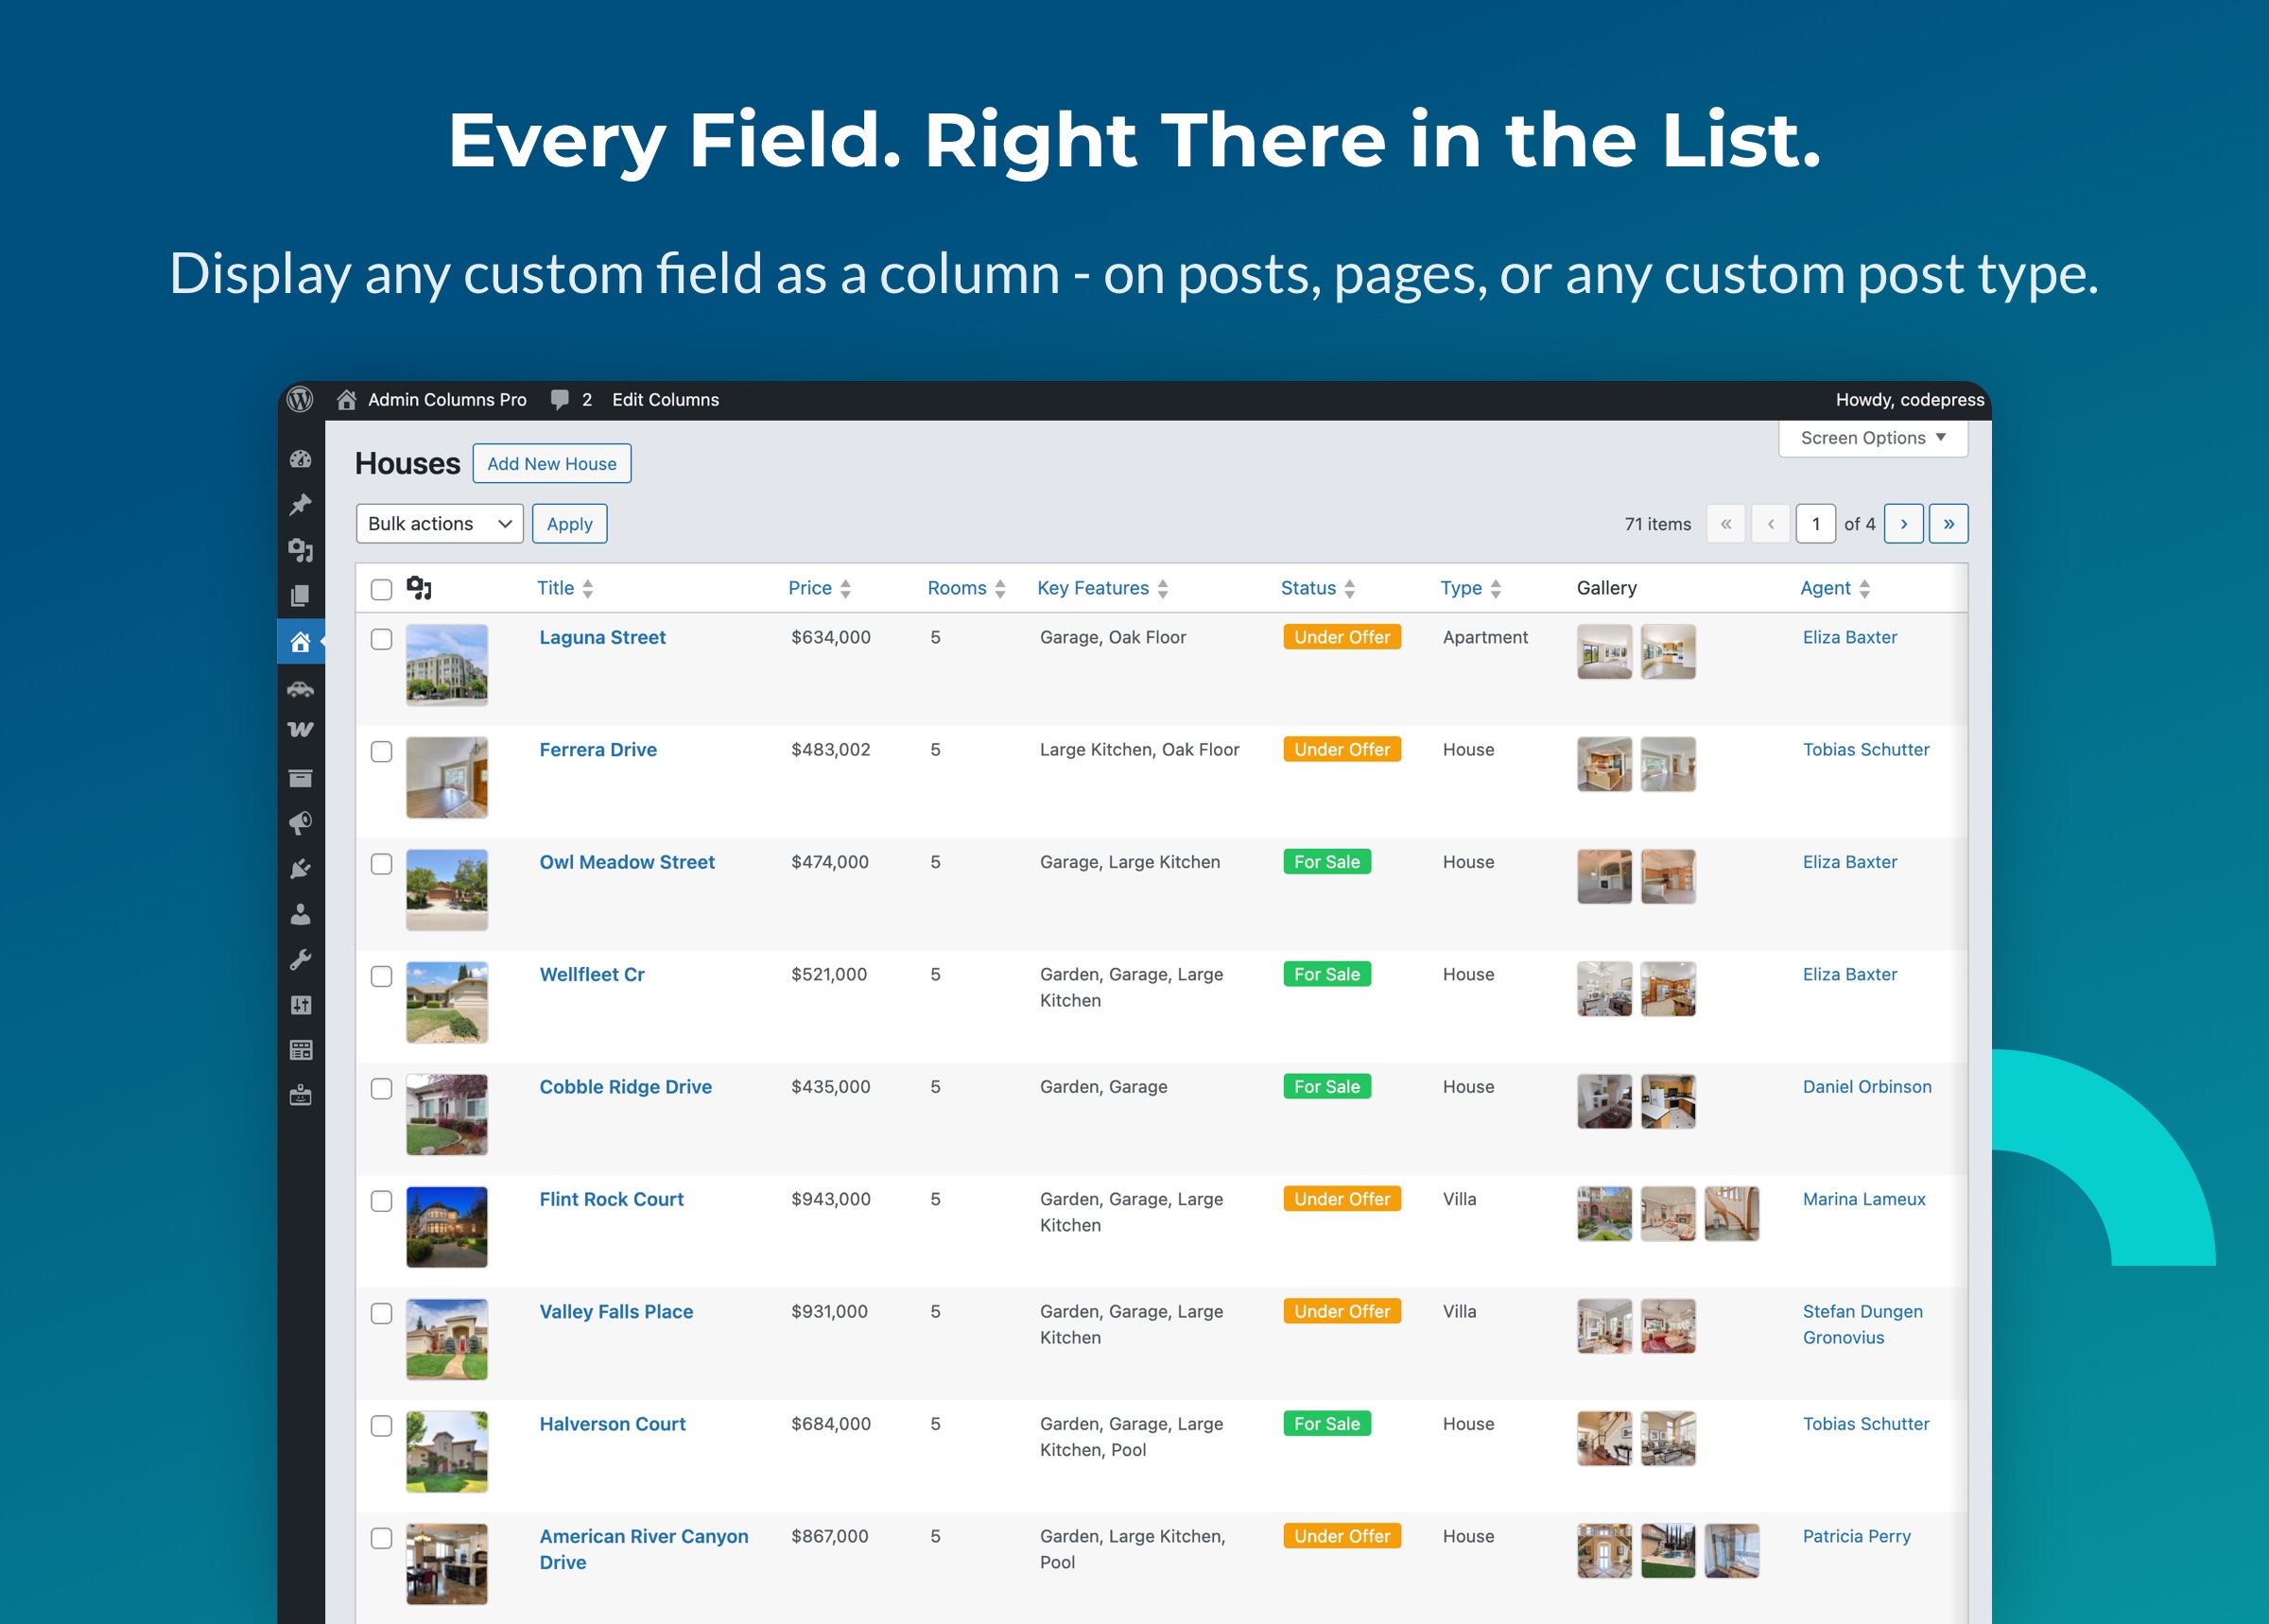
Task: Tick the checkbox next to Laguna Street
Action: (381, 641)
